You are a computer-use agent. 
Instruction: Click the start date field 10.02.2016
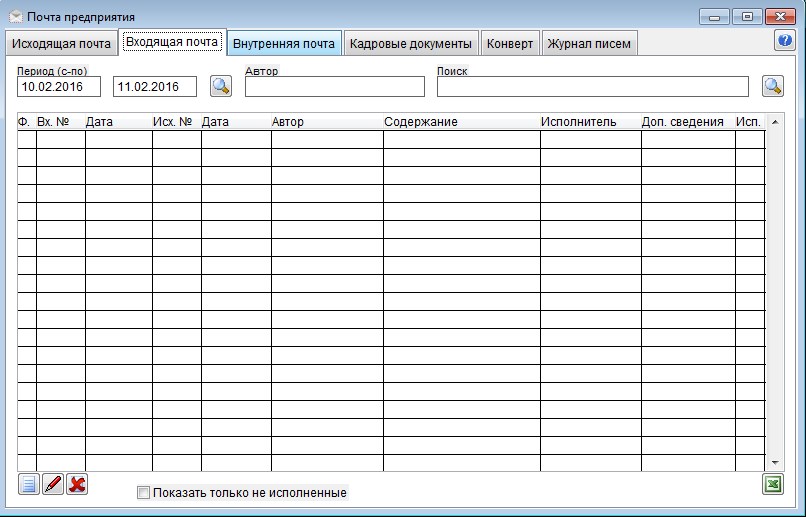click(59, 86)
